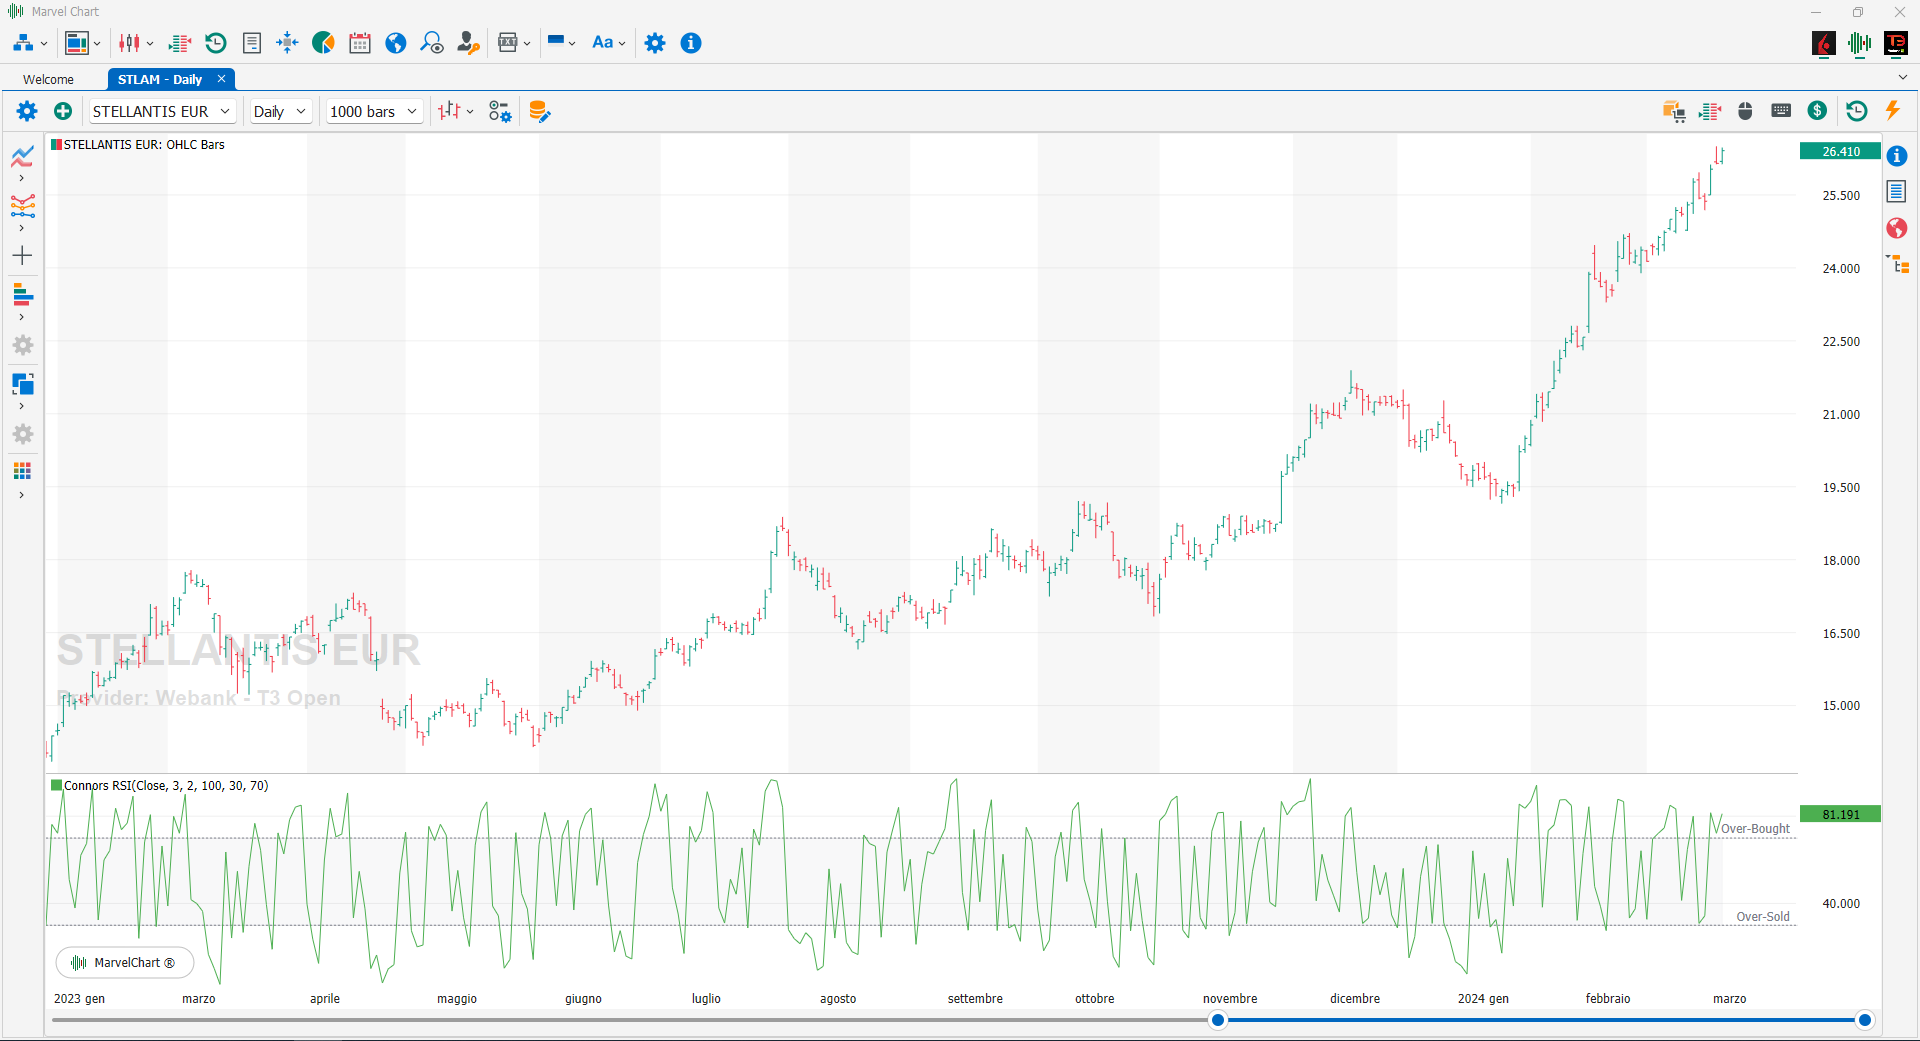Click the left time range slider handle

coord(1217,1020)
